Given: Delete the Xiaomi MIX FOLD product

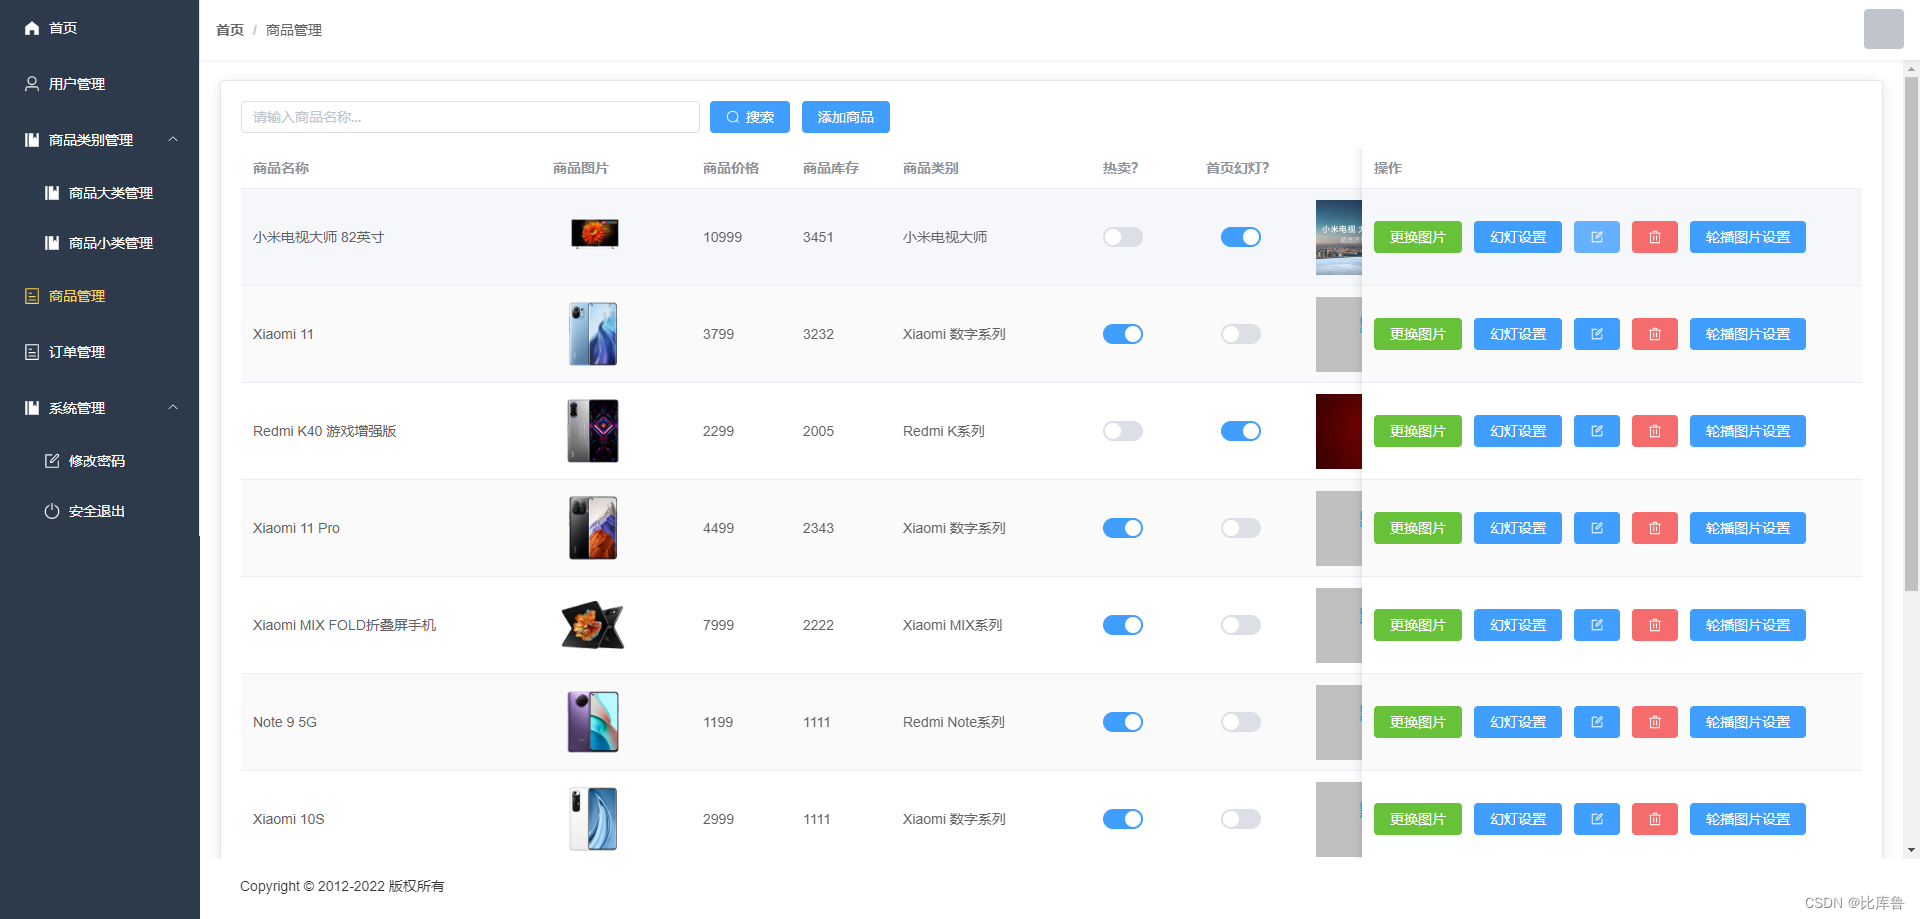Looking at the screenshot, I should click(1655, 625).
